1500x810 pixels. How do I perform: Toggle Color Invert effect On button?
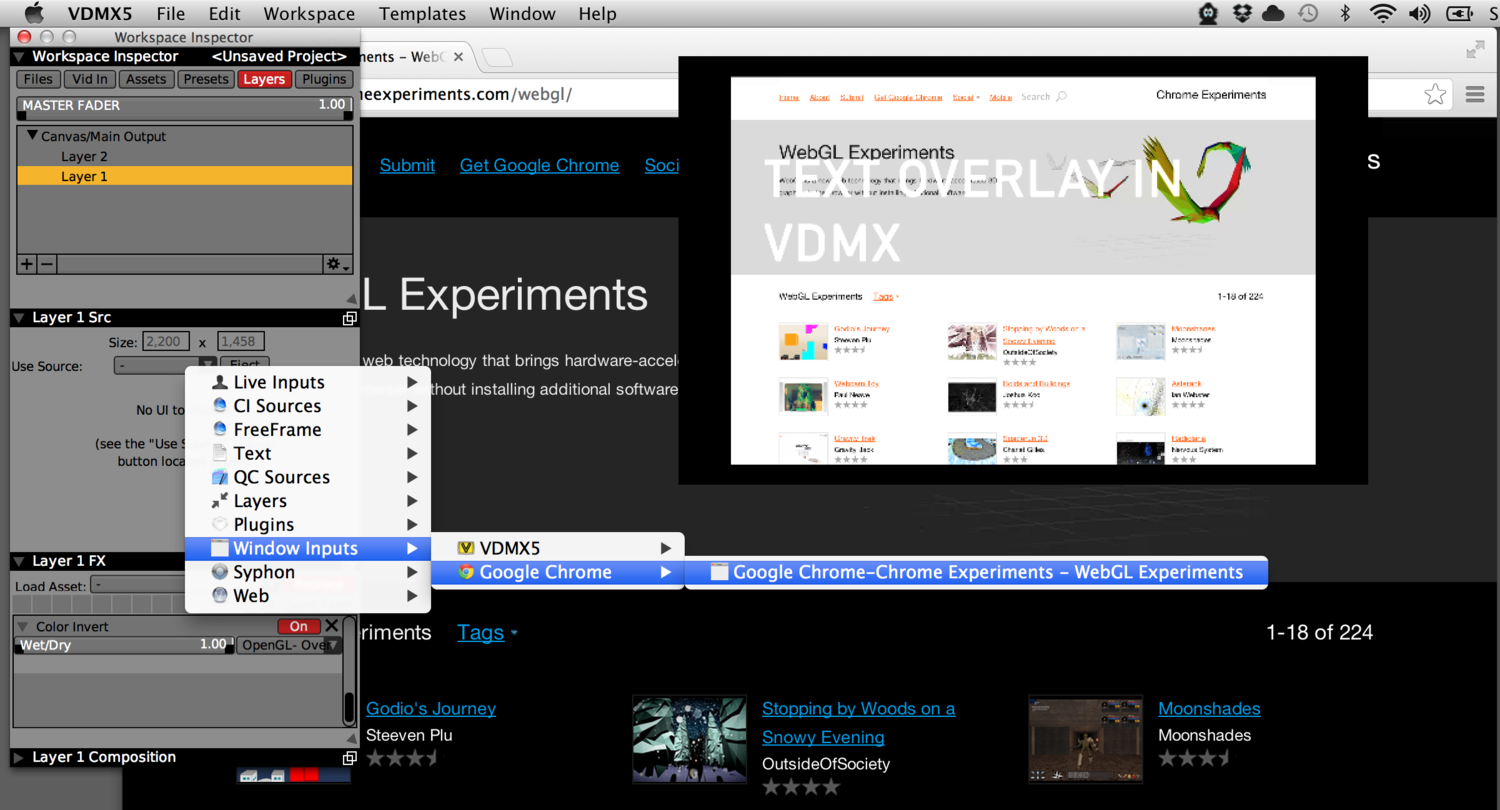coord(298,626)
